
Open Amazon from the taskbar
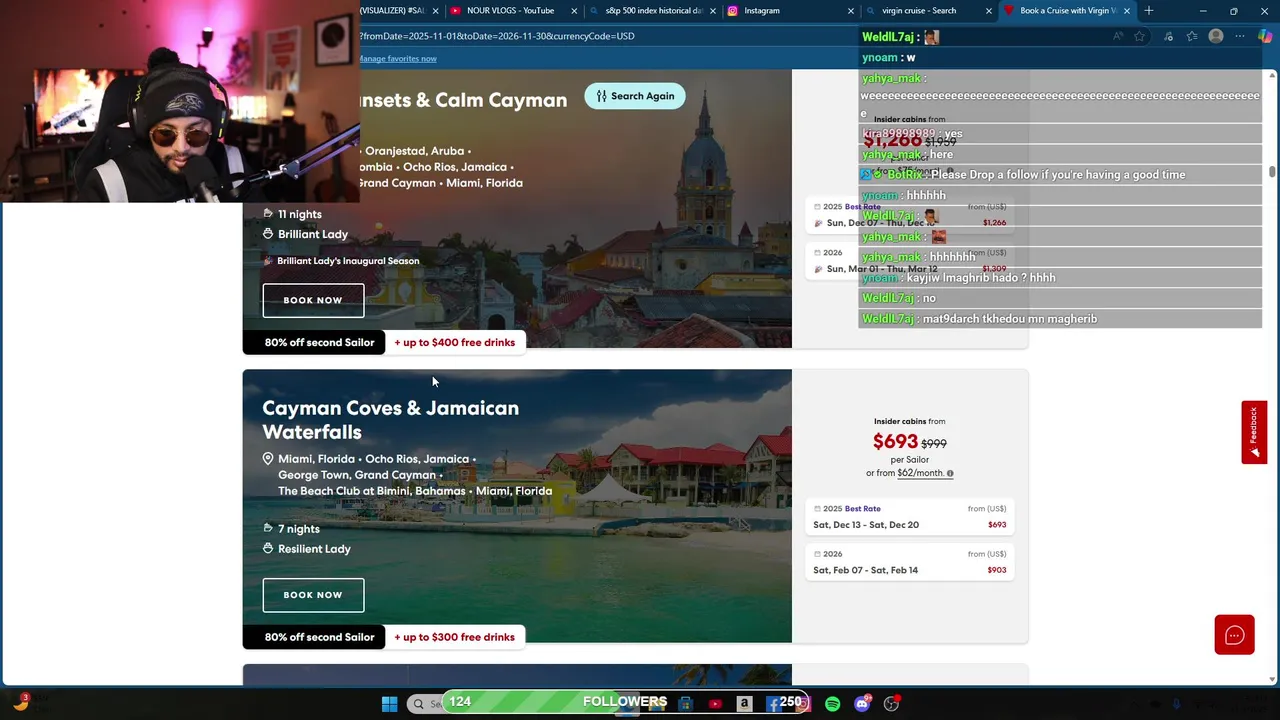(744, 704)
